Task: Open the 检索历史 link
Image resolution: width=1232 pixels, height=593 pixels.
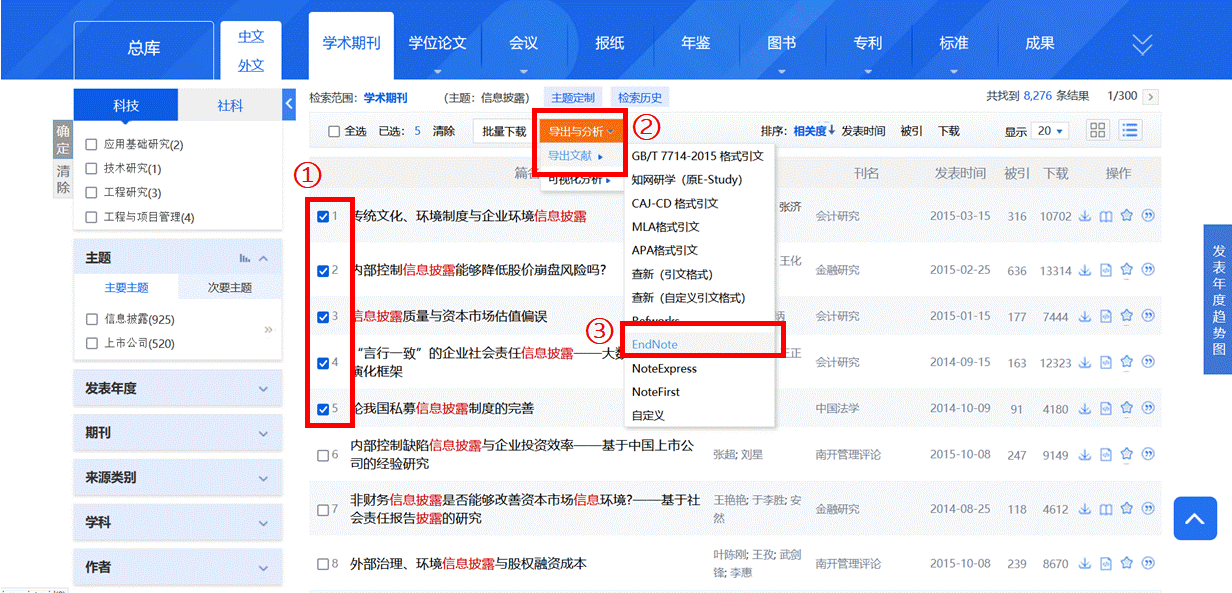Action: pos(640,97)
